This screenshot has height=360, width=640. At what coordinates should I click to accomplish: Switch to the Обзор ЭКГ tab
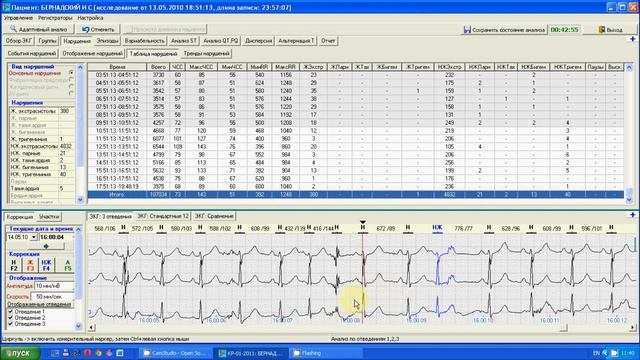click(x=19, y=41)
